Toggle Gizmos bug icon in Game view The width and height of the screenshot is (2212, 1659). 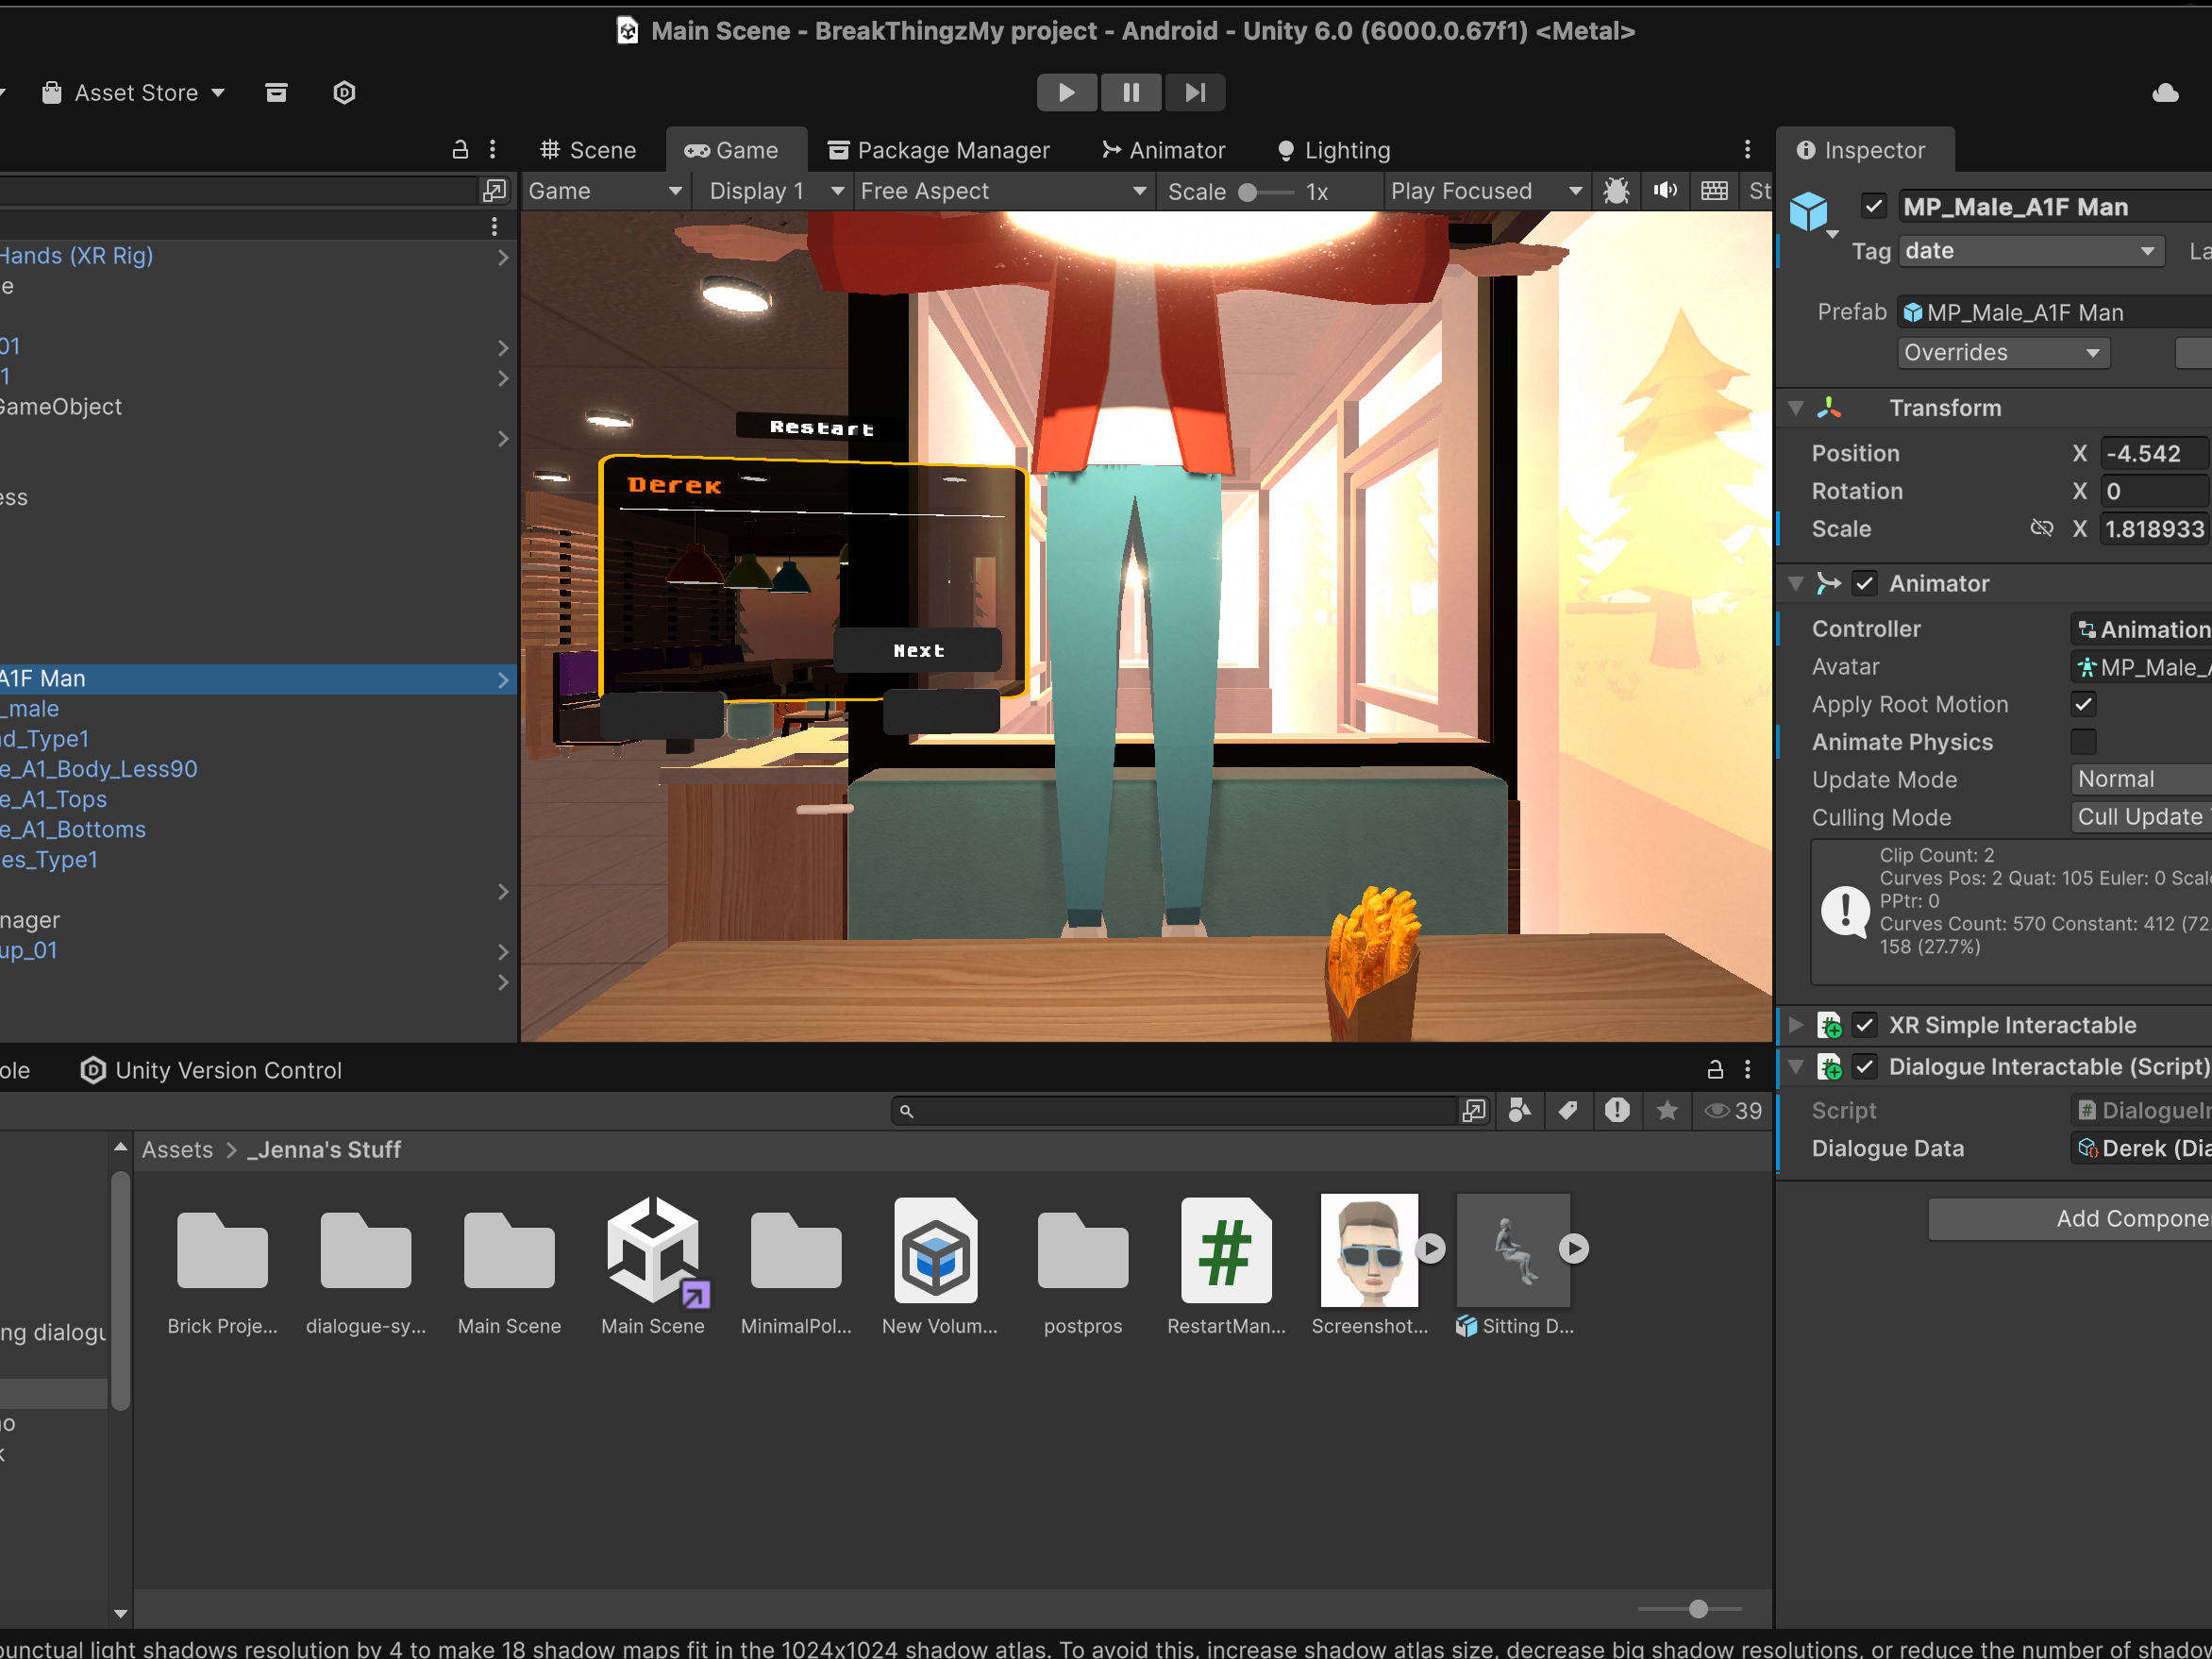point(1616,191)
